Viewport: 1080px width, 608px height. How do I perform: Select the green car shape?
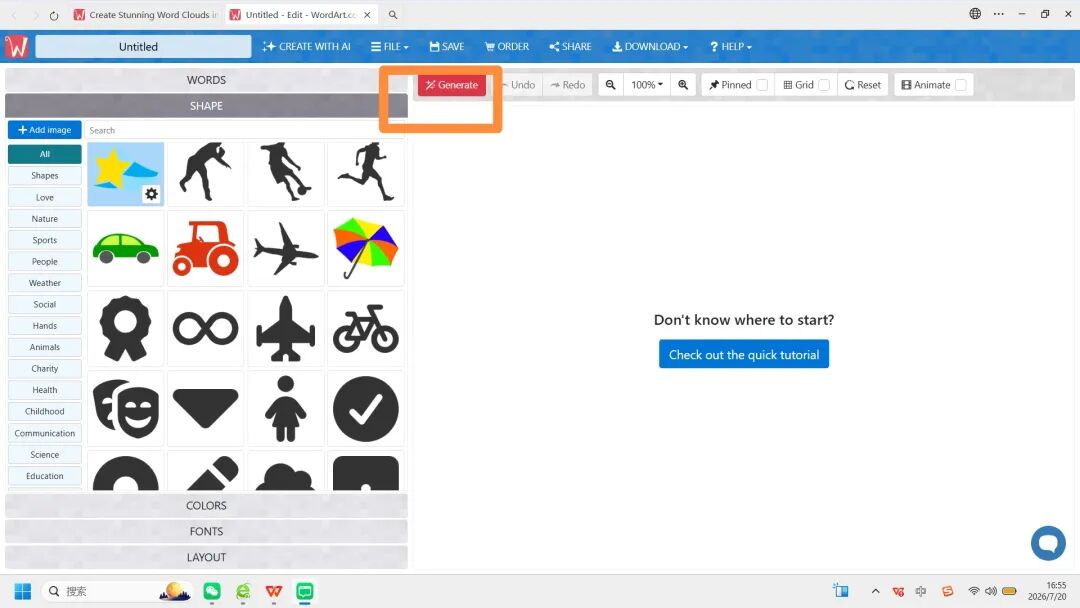tap(125, 249)
